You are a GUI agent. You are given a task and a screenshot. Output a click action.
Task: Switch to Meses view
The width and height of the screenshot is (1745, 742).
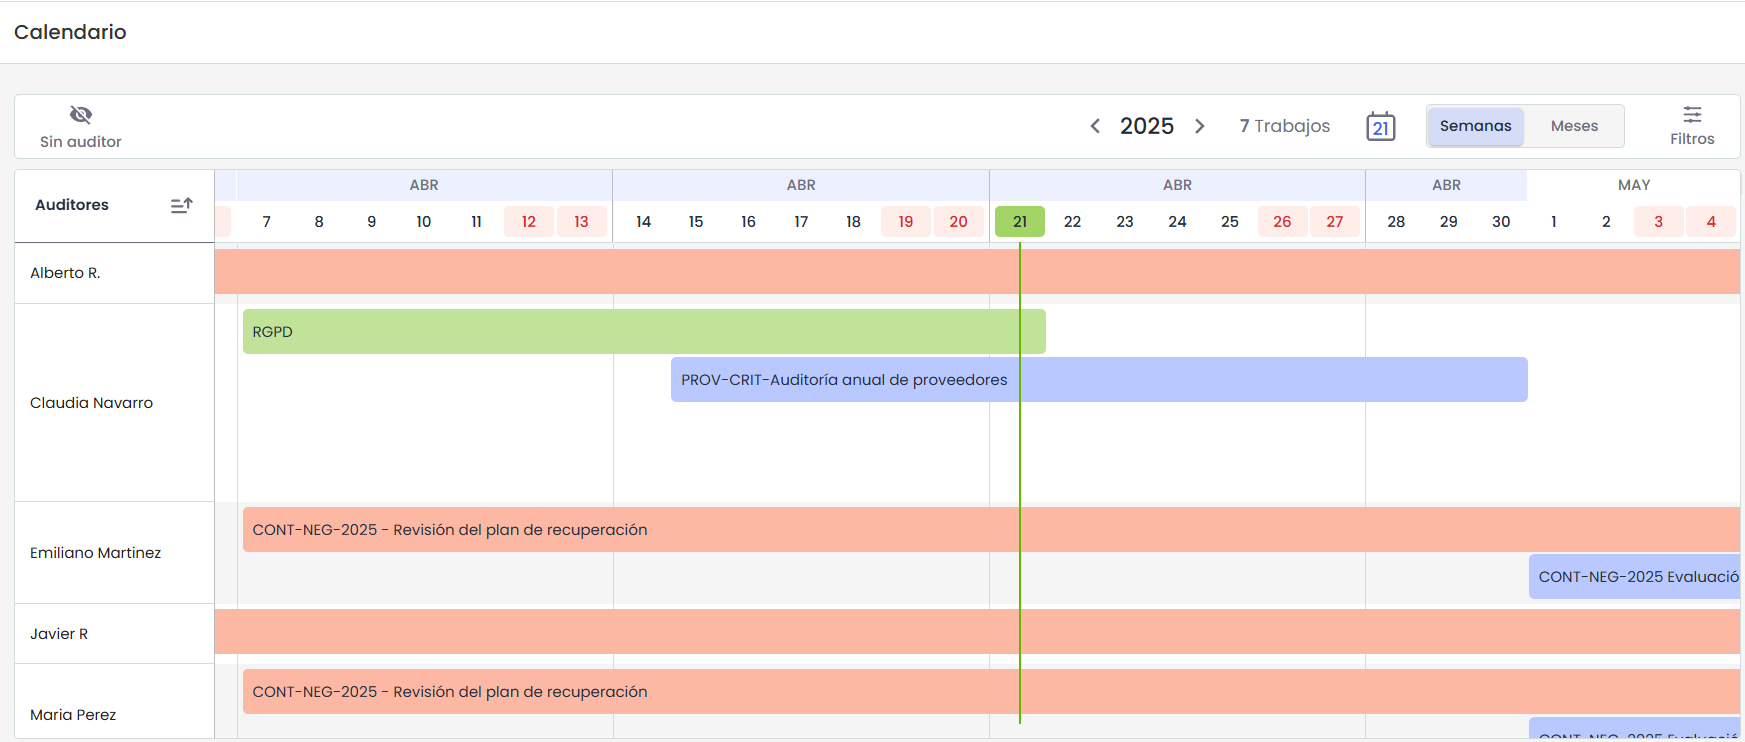coord(1573,126)
